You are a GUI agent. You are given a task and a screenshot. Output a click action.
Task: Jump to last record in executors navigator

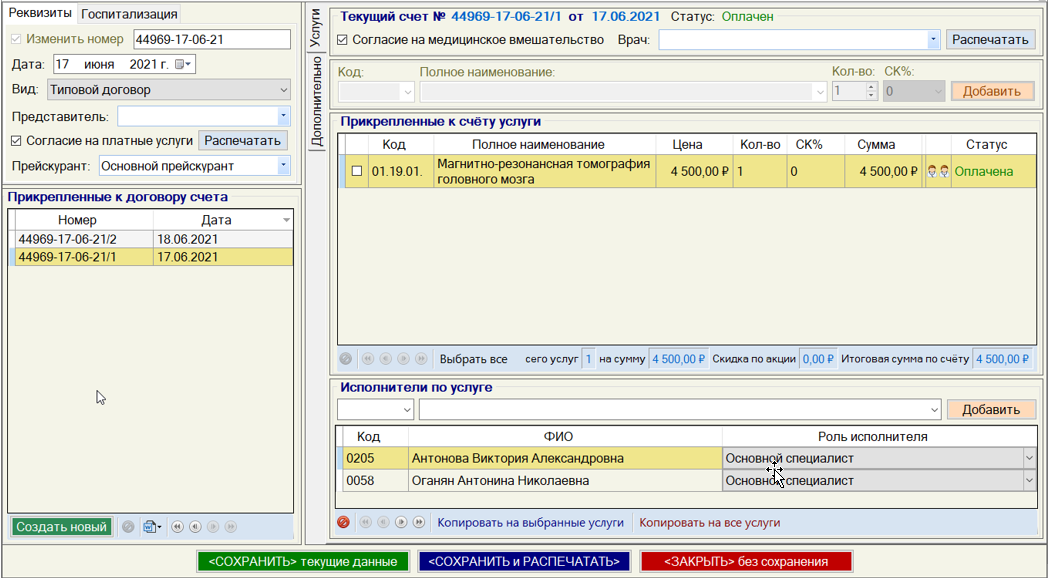pyautogui.click(x=418, y=522)
